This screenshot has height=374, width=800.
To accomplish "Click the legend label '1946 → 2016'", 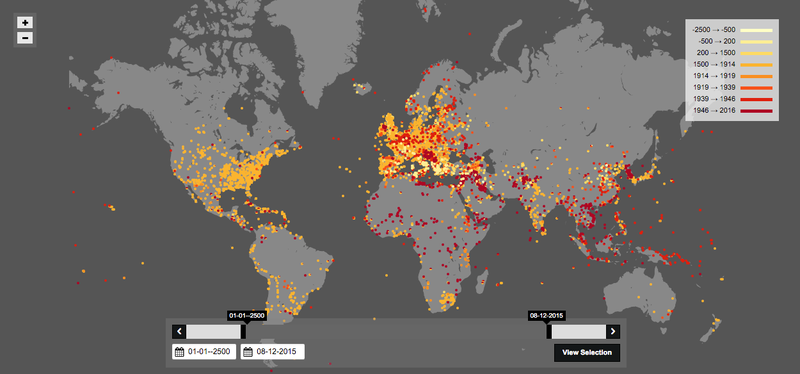I will pos(714,111).
